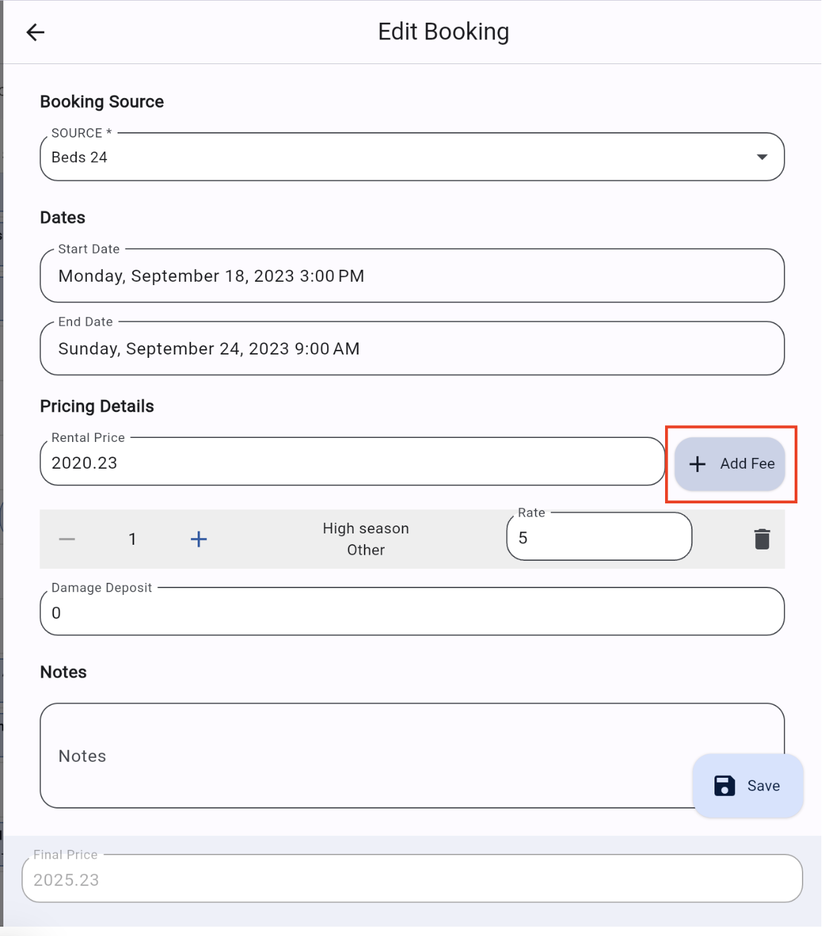Viewport: 828px width, 936px height.
Task: Open the Source dropdown arrow
Action: pyautogui.click(x=762, y=157)
